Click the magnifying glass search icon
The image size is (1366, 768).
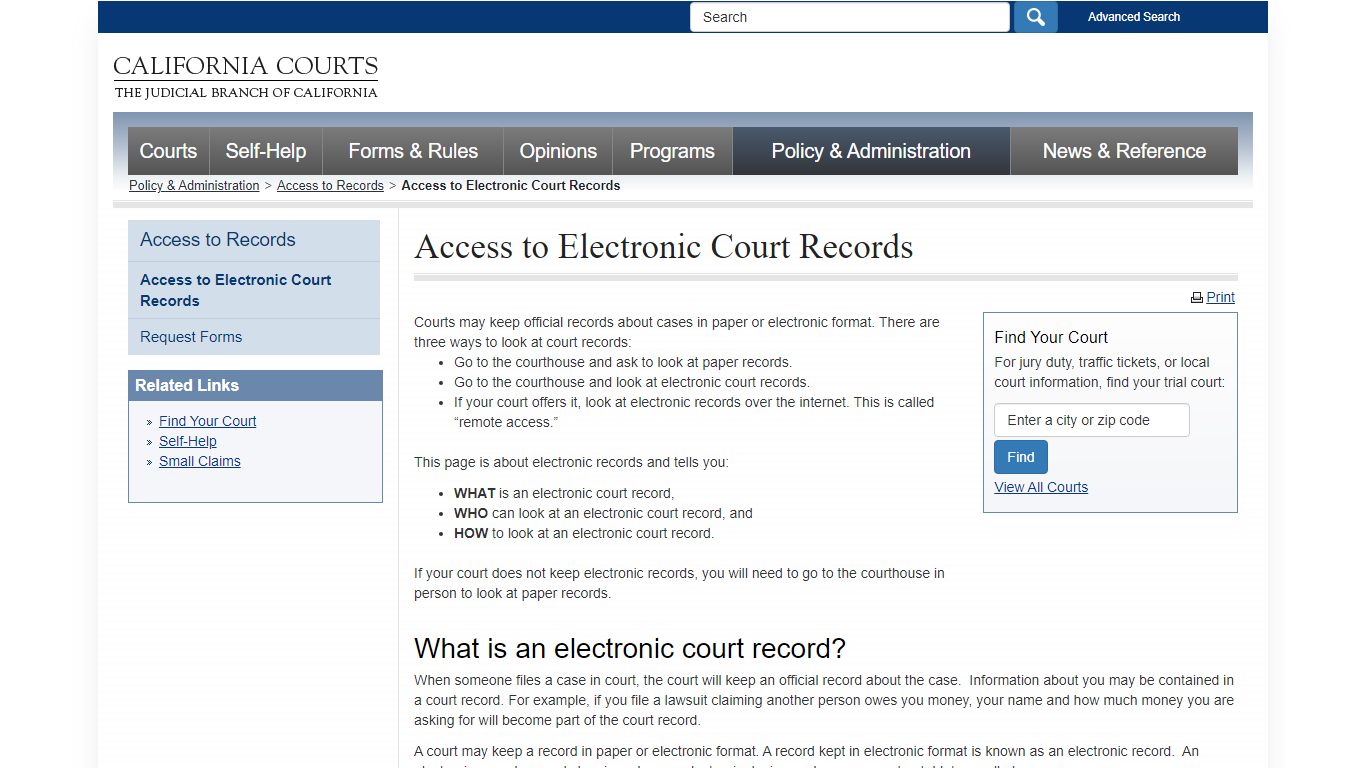[x=1035, y=17]
